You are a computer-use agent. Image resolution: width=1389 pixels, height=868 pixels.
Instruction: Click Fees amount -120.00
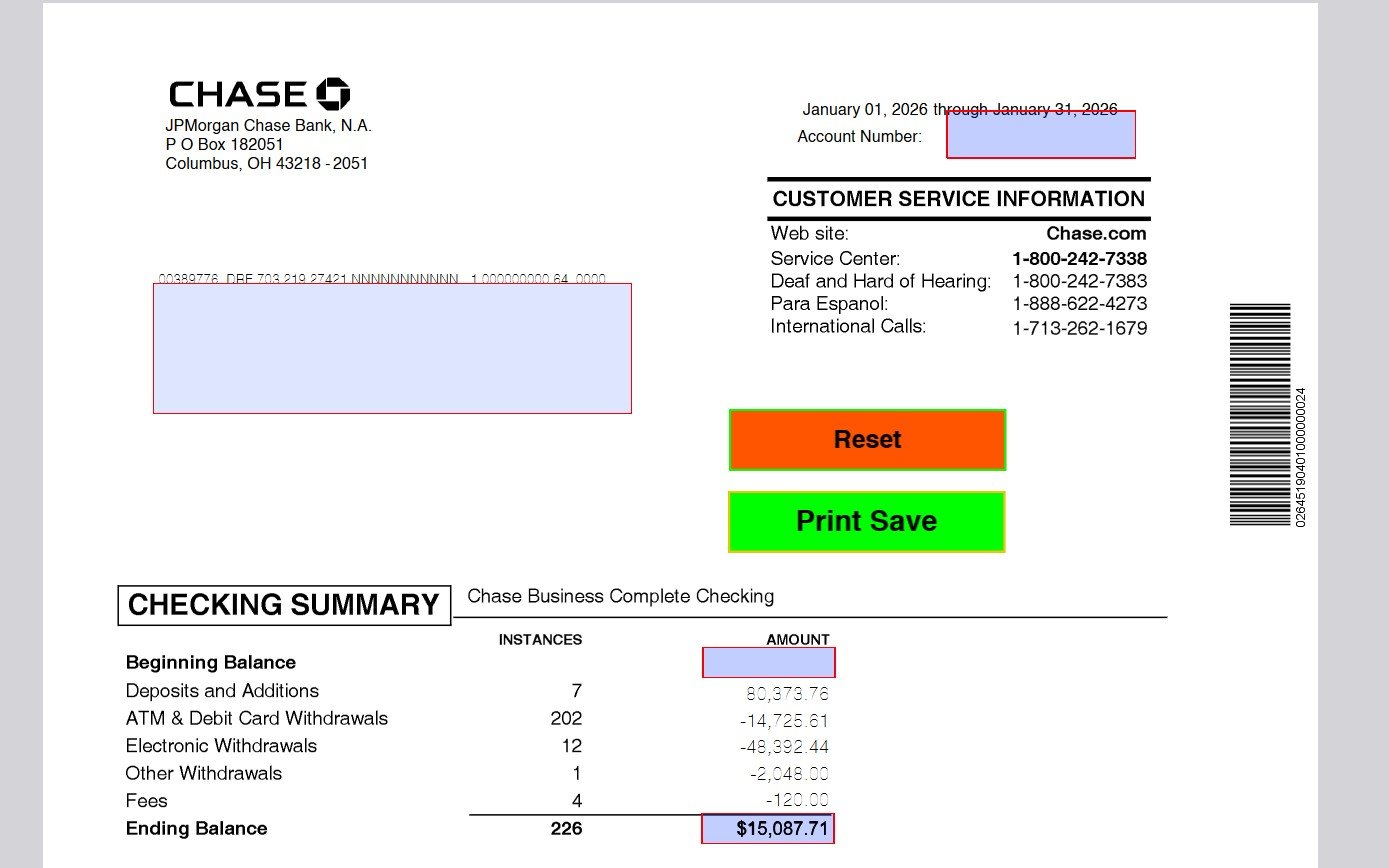[797, 800]
